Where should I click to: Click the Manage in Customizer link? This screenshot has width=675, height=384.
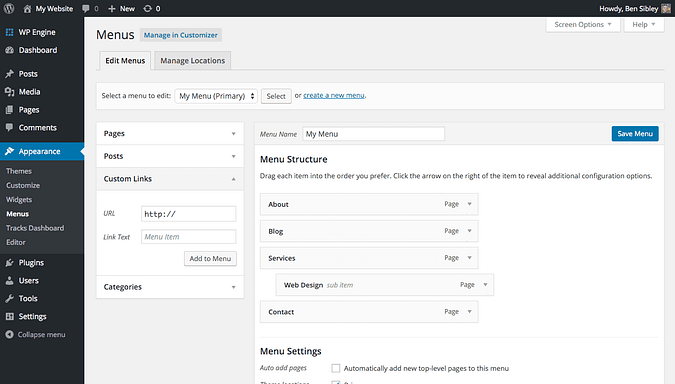(181, 35)
